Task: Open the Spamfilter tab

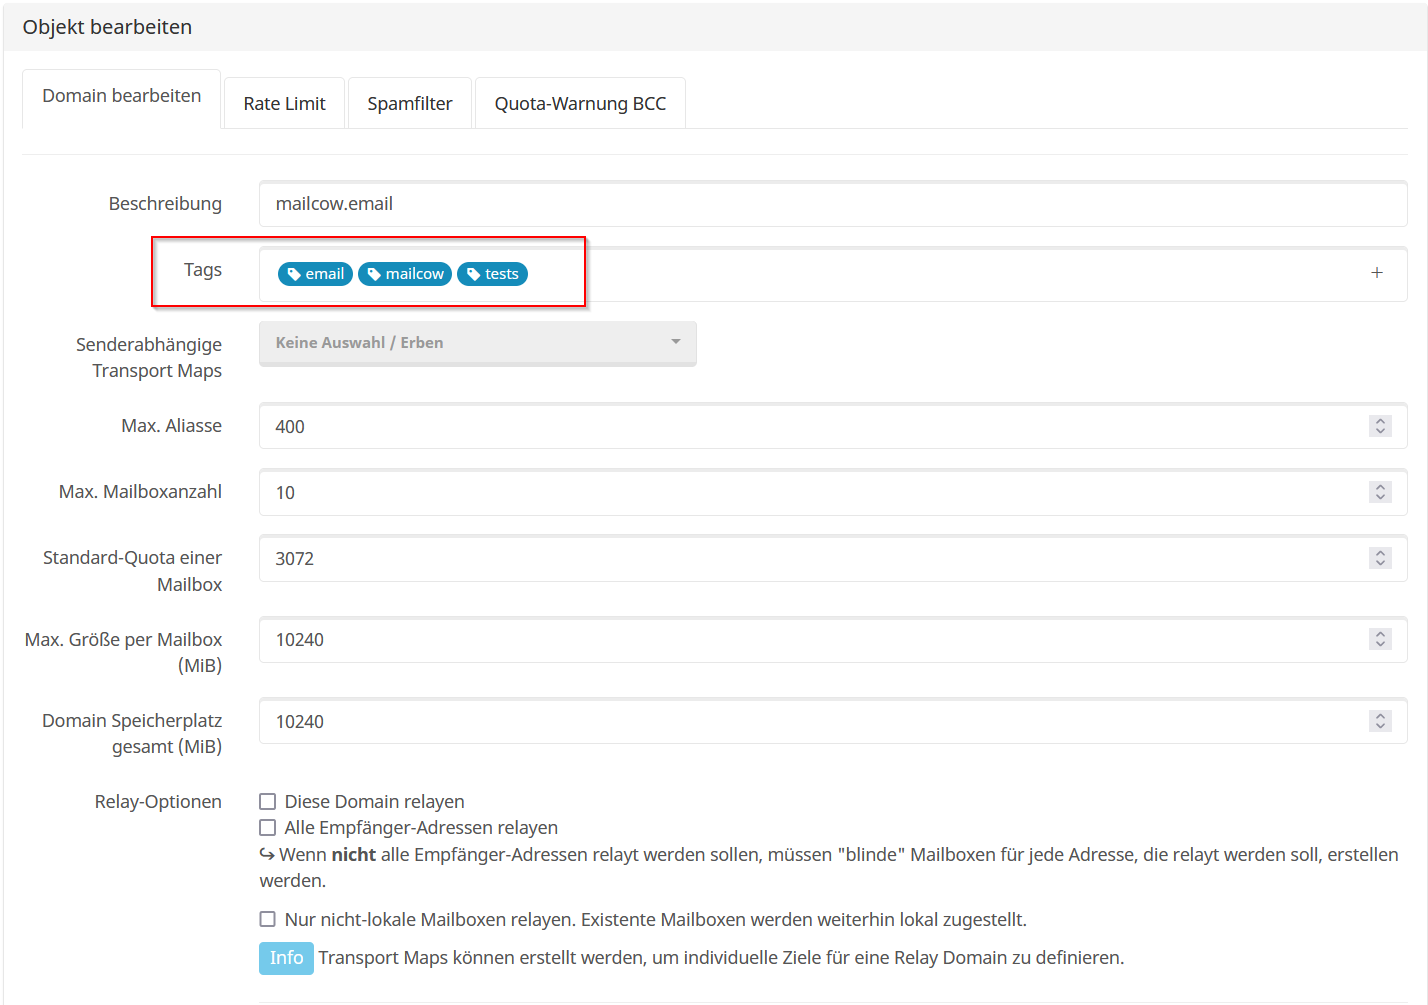Action: [x=410, y=103]
